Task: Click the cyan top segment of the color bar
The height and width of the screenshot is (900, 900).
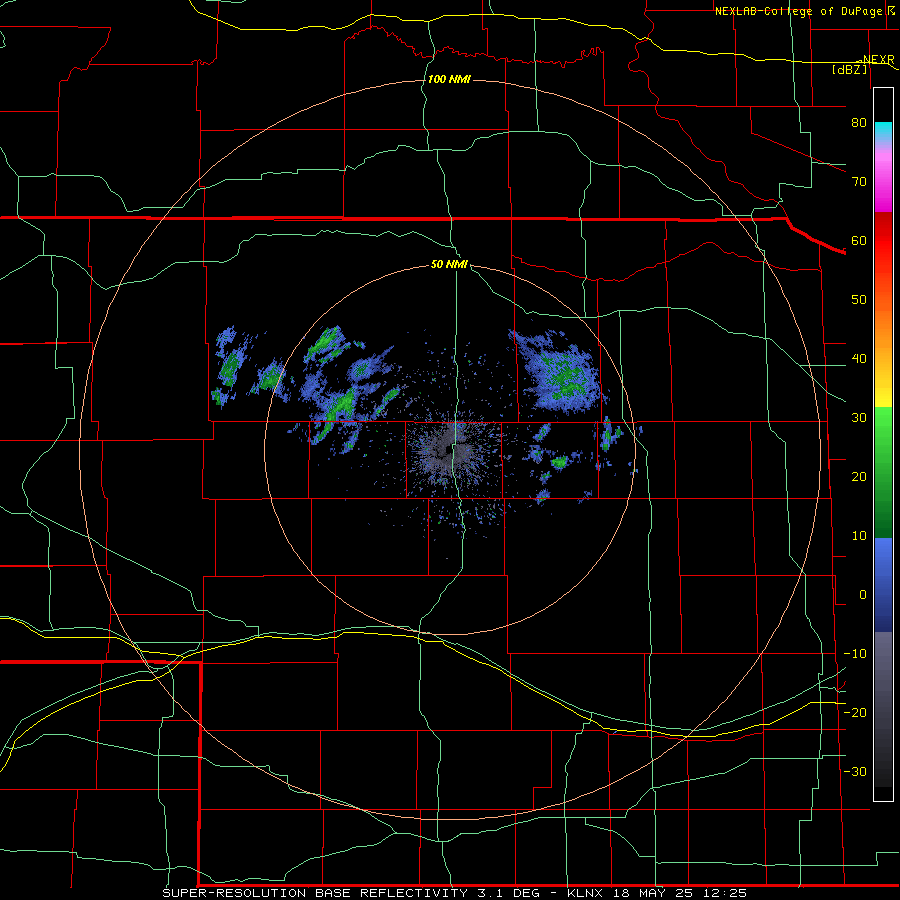Action: [883, 132]
